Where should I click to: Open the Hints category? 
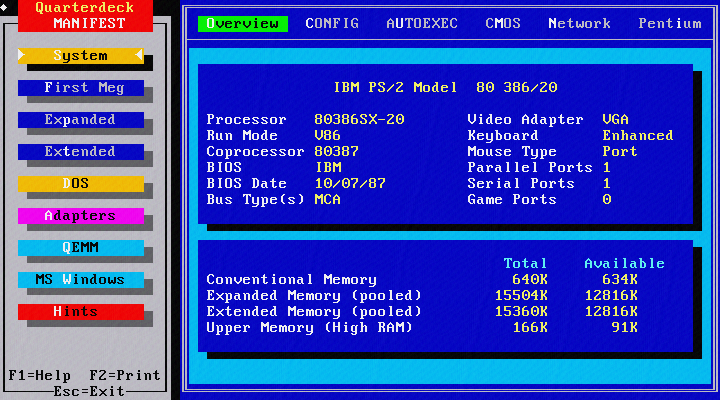click(81, 312)
